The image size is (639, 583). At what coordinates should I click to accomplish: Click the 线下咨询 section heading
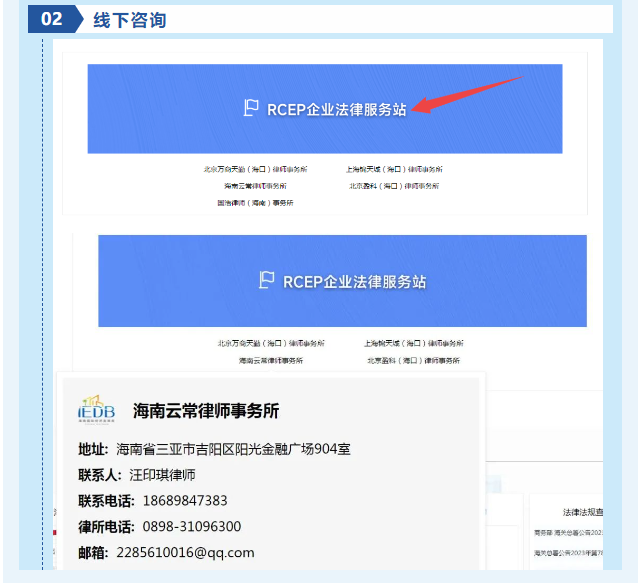click(x=130, y=20)
